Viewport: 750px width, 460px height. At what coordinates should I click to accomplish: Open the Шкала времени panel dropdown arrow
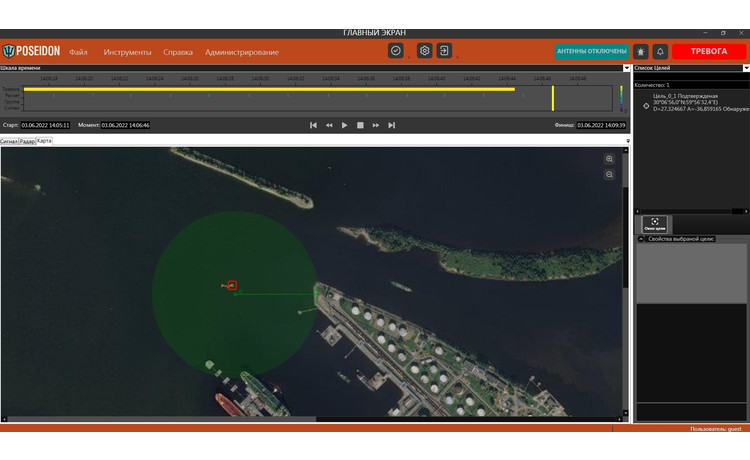627,68
